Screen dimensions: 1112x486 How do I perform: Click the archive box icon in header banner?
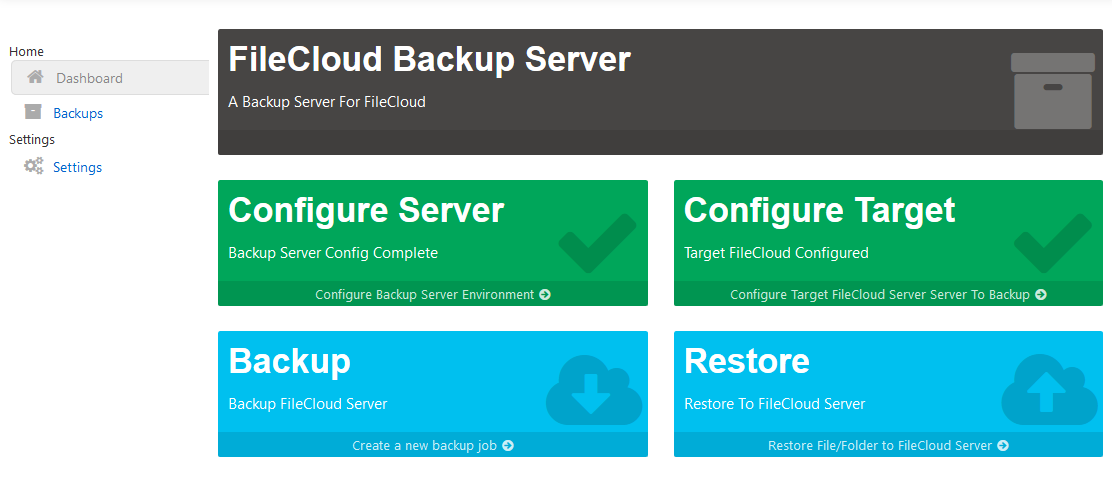point(1052,91)
